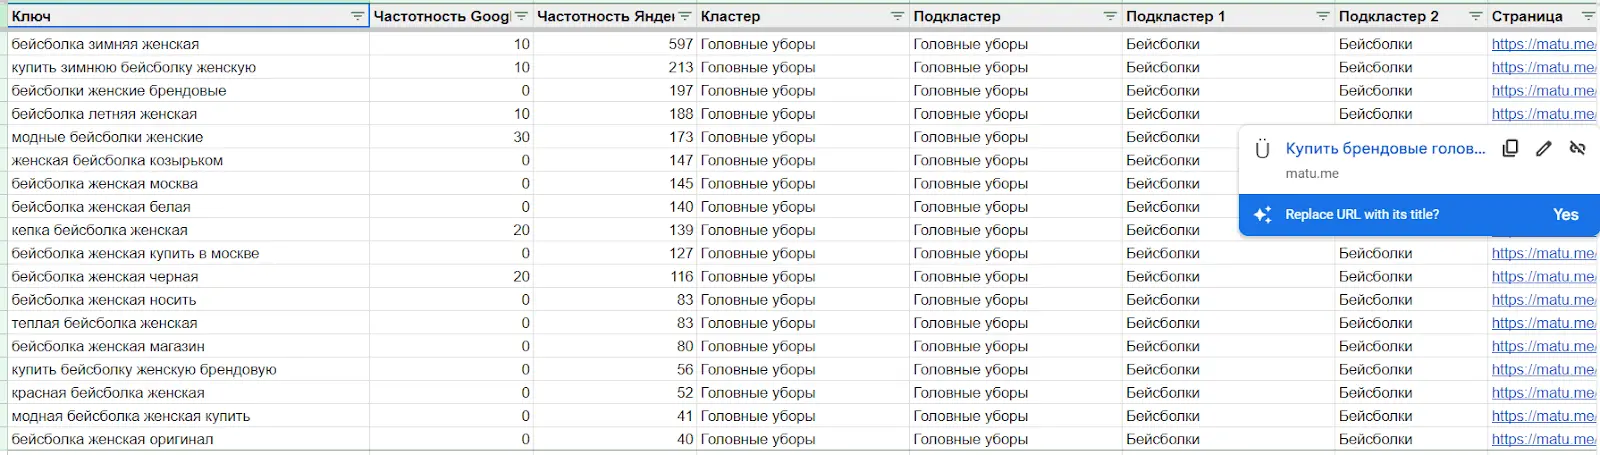
Task: Click the pencil icon to edit link
Action: 1544,148
